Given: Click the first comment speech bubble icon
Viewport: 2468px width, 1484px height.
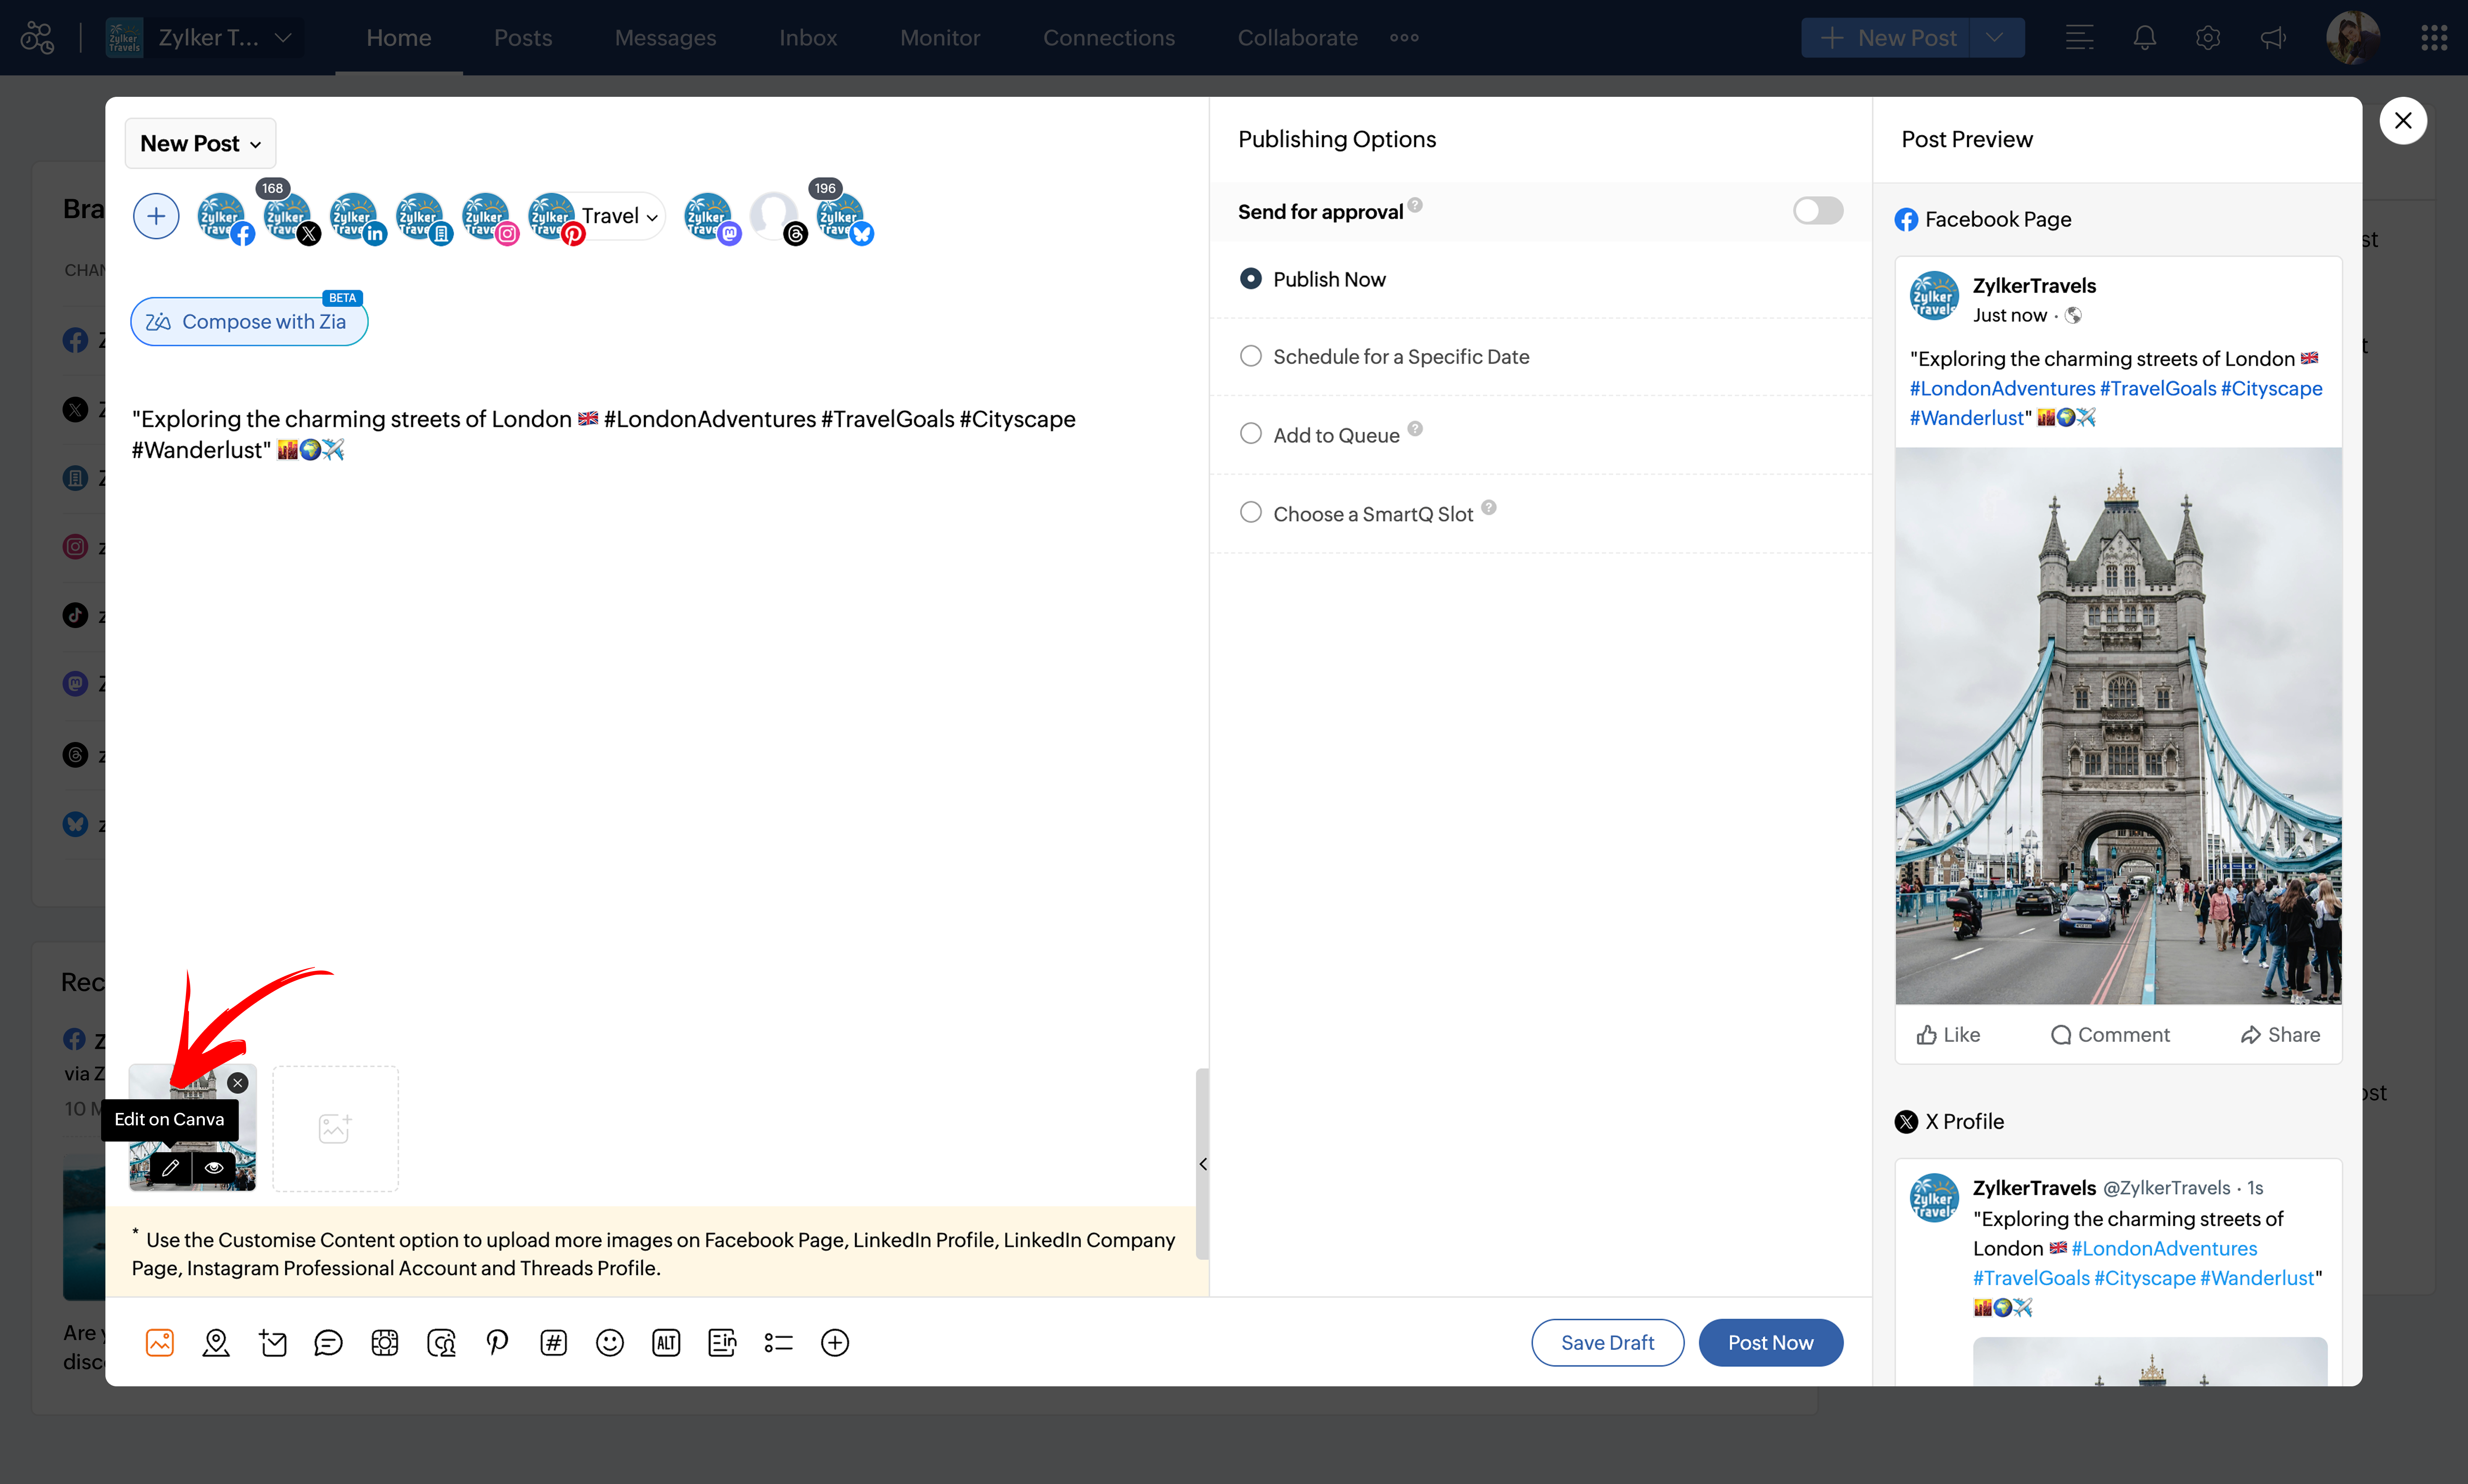Looking at the screenshot, I should pos(328,1342).
